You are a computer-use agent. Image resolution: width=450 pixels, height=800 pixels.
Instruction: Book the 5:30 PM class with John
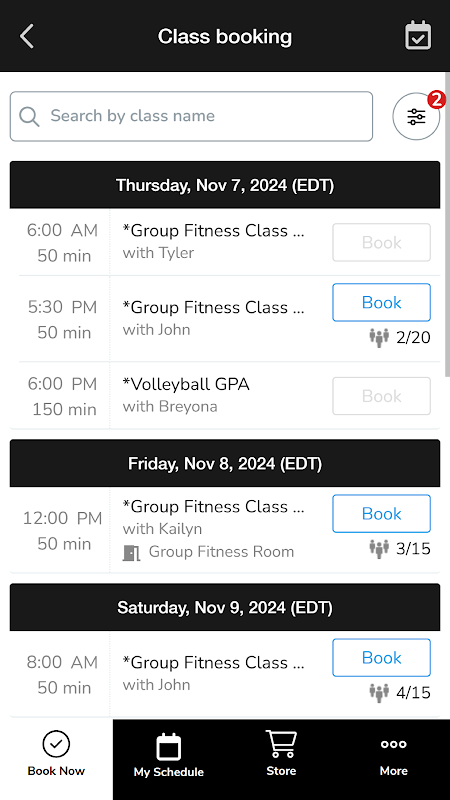click(x=382, y=303)
